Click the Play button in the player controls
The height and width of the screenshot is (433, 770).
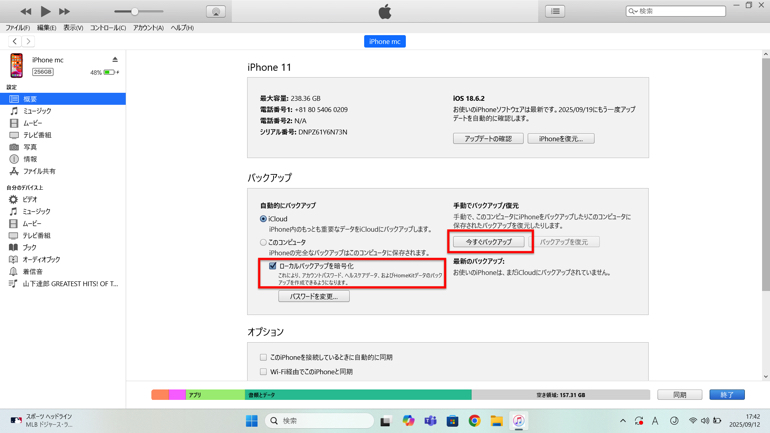click(45, 11)
